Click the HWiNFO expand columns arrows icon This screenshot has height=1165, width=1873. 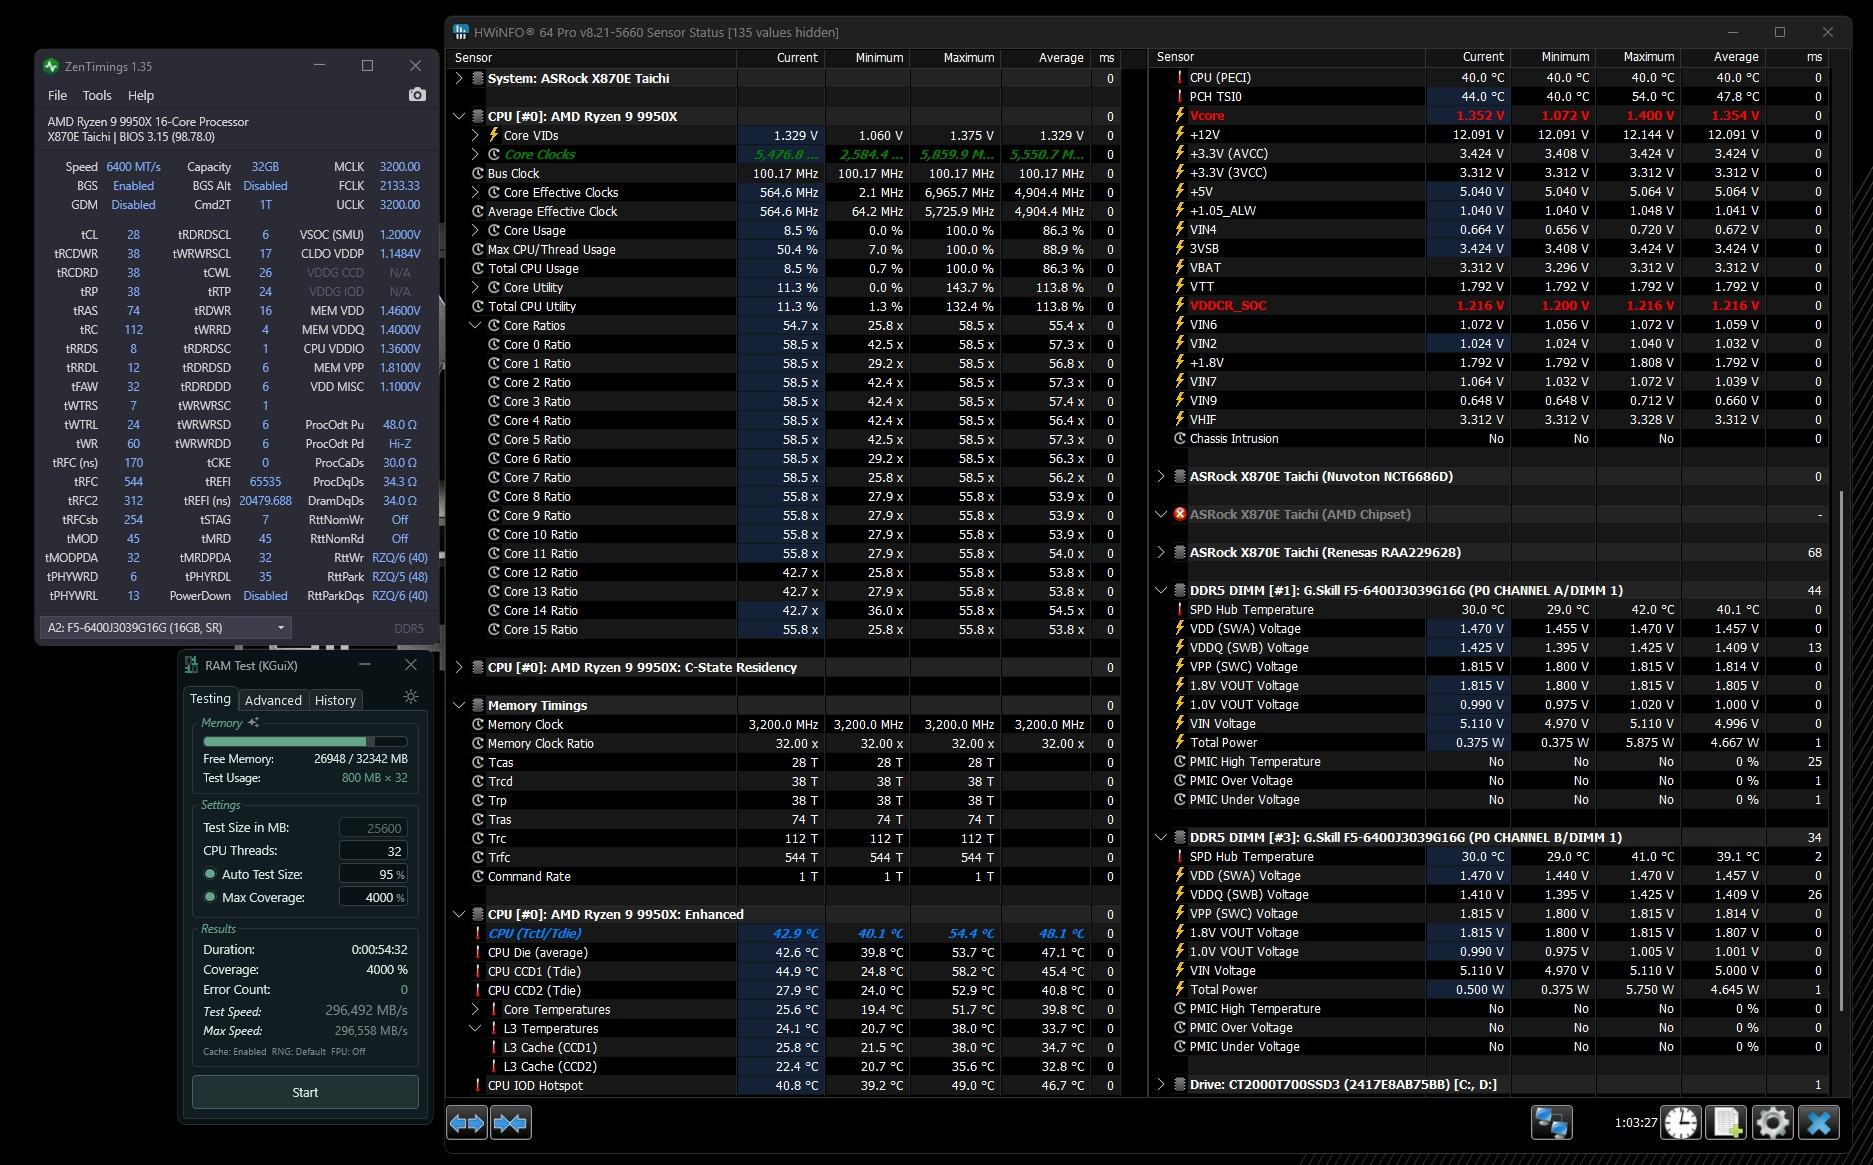(x=467, y=1123)
